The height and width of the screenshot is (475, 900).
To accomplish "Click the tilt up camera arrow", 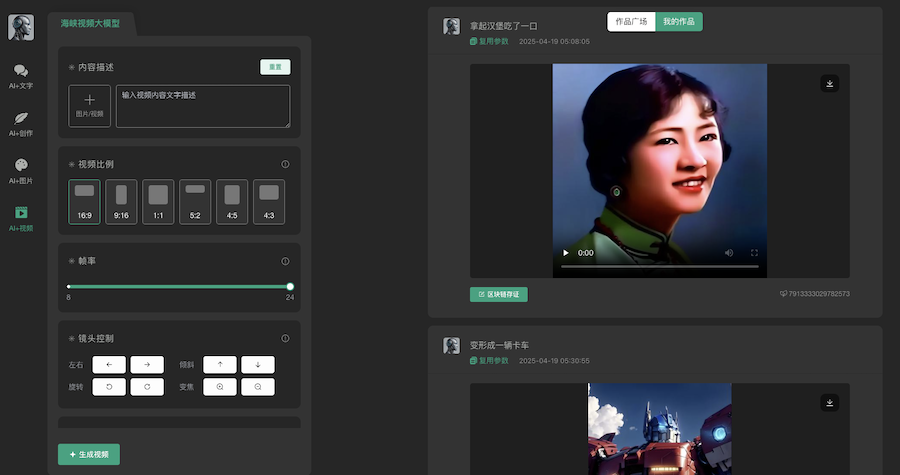I will pyautogui.click(x=220, y=365).
